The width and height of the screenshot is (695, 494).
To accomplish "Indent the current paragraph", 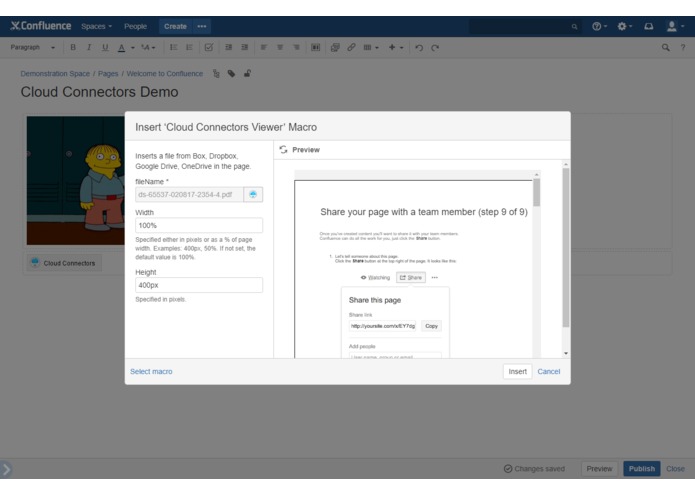I will pos(244,47).
